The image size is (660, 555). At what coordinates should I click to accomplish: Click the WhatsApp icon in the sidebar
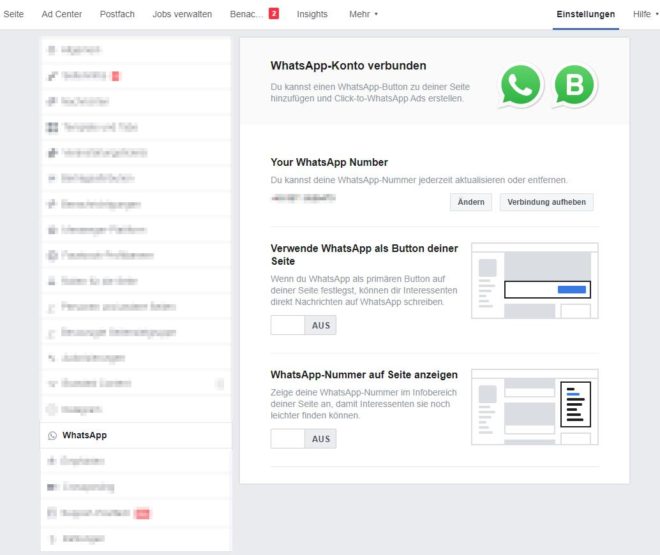tap(52, 436)
